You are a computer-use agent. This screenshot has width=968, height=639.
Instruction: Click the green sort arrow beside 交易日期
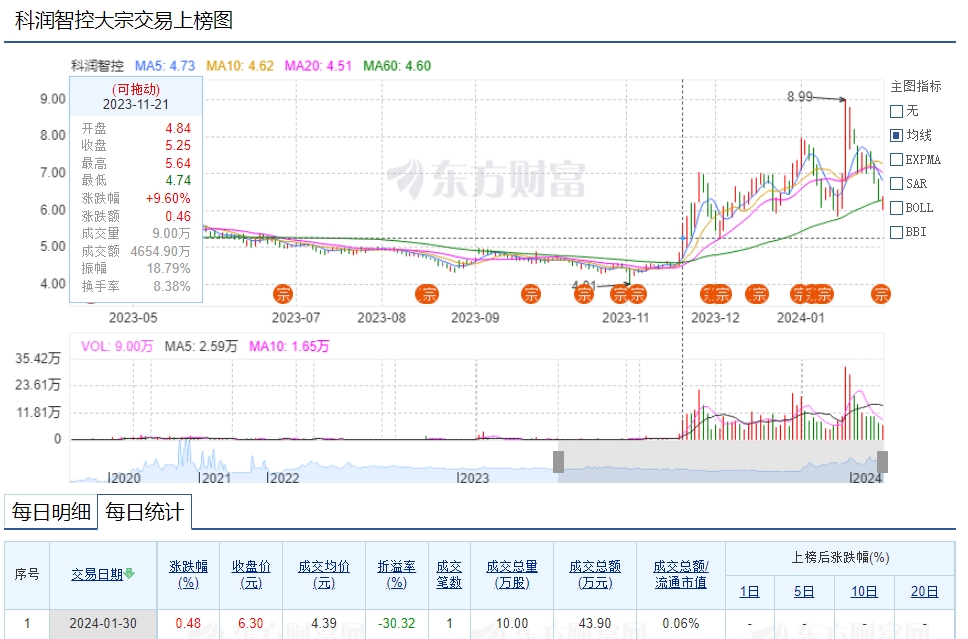click(130, 574)
